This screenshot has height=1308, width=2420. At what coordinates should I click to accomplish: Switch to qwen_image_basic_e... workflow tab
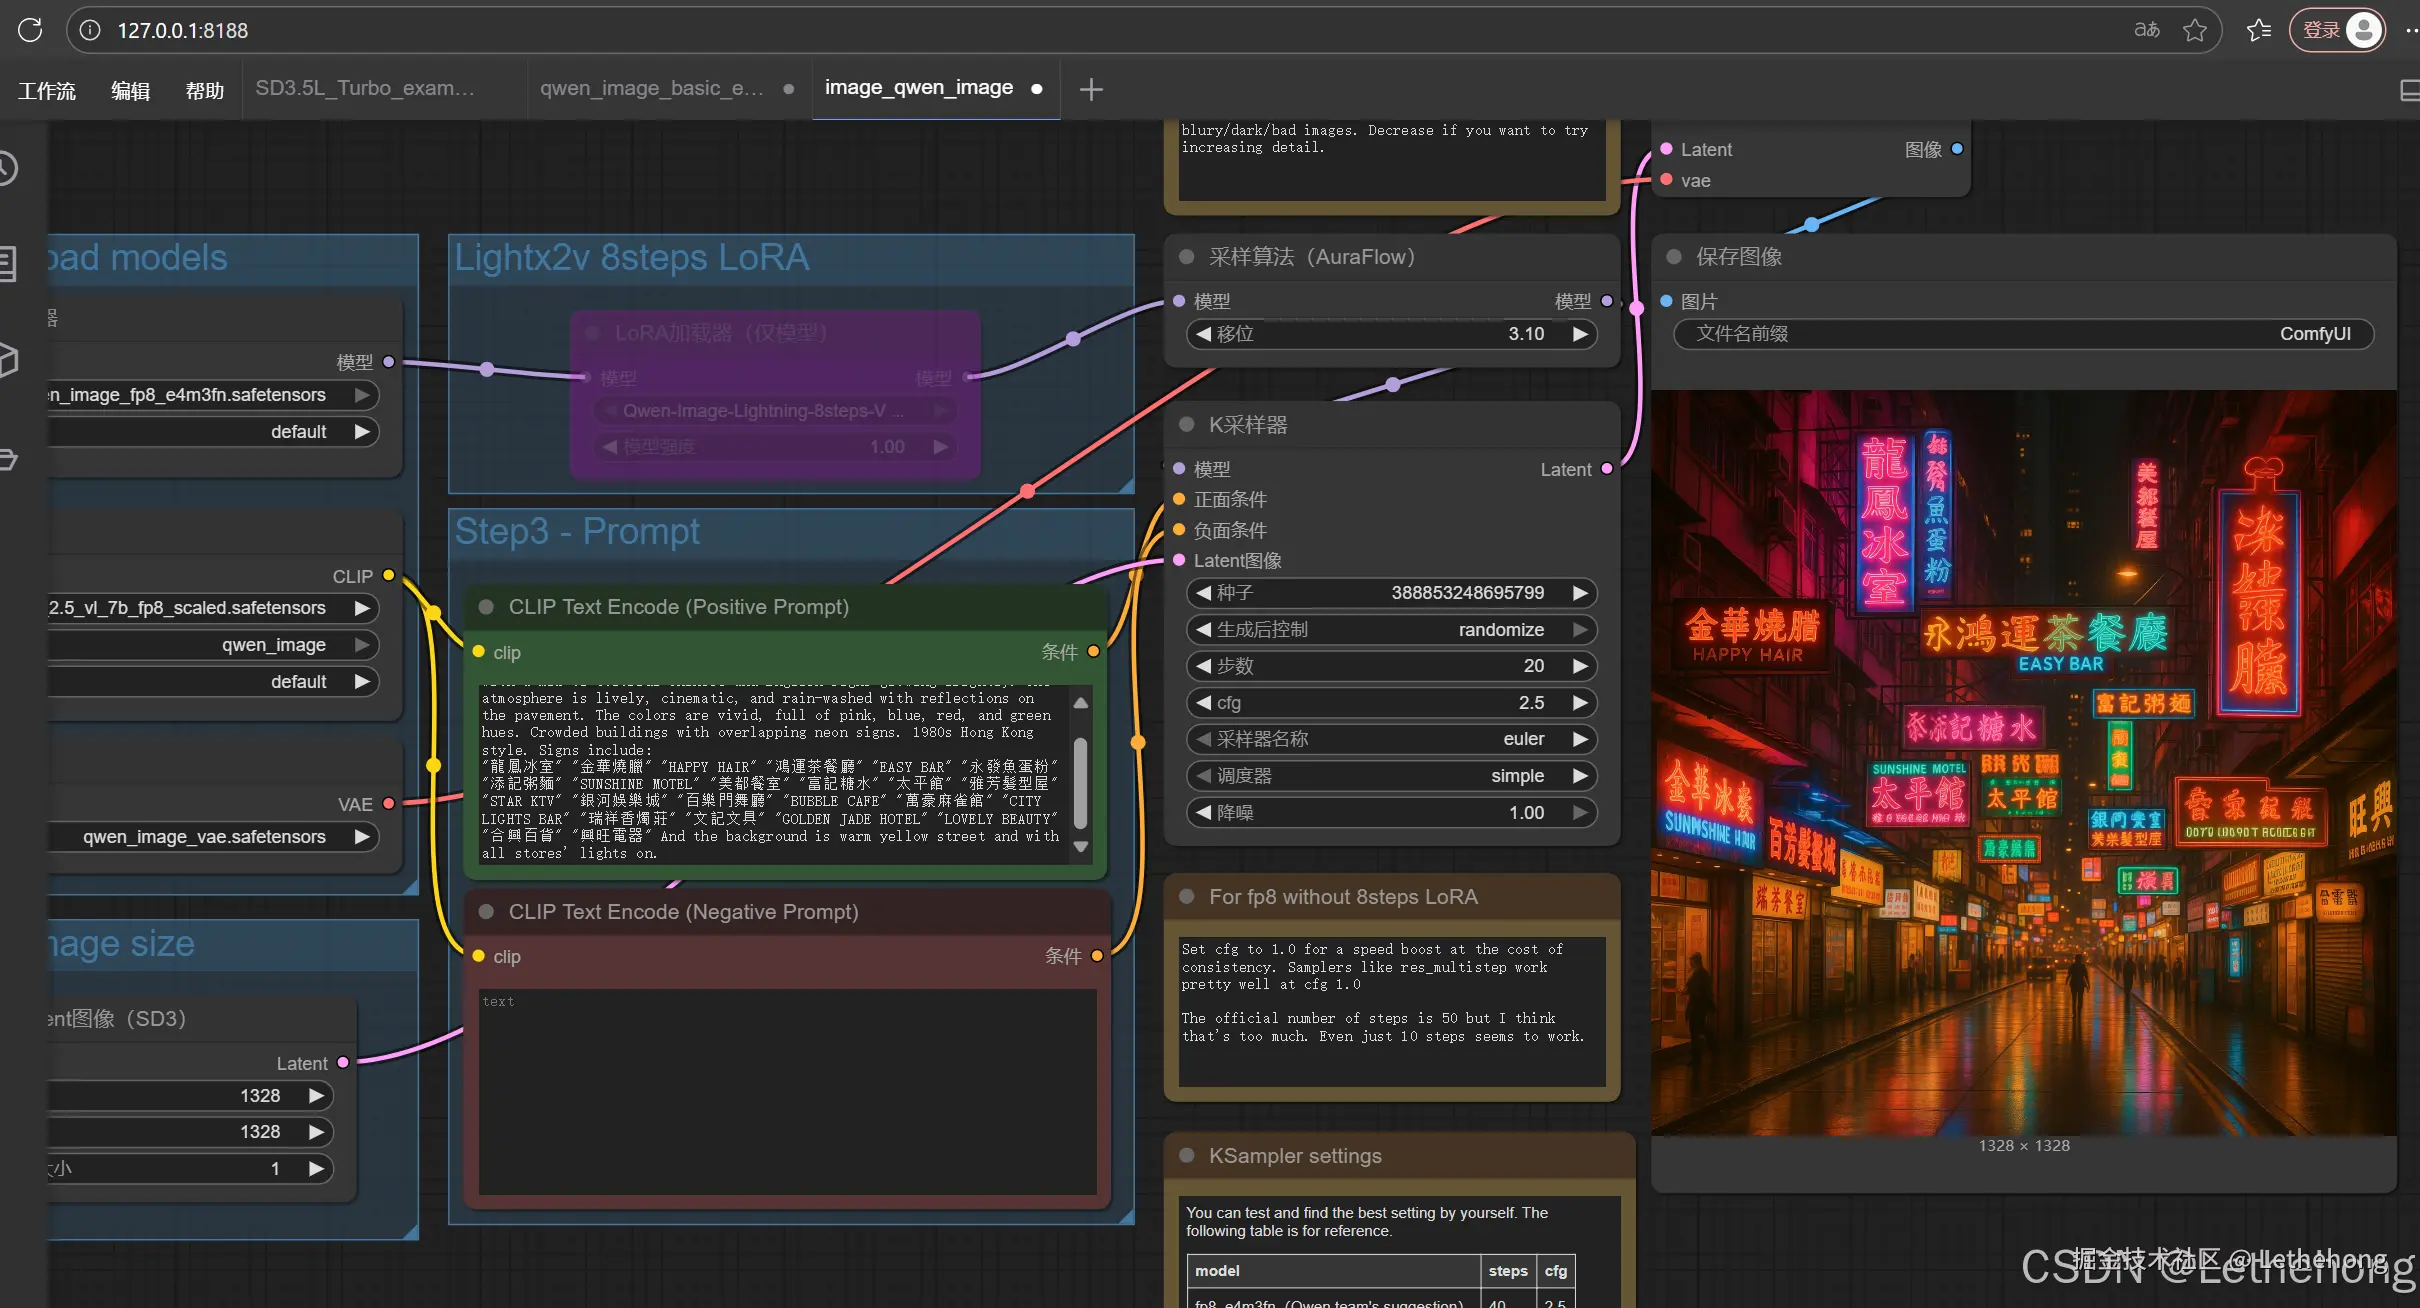click(652, 88)
